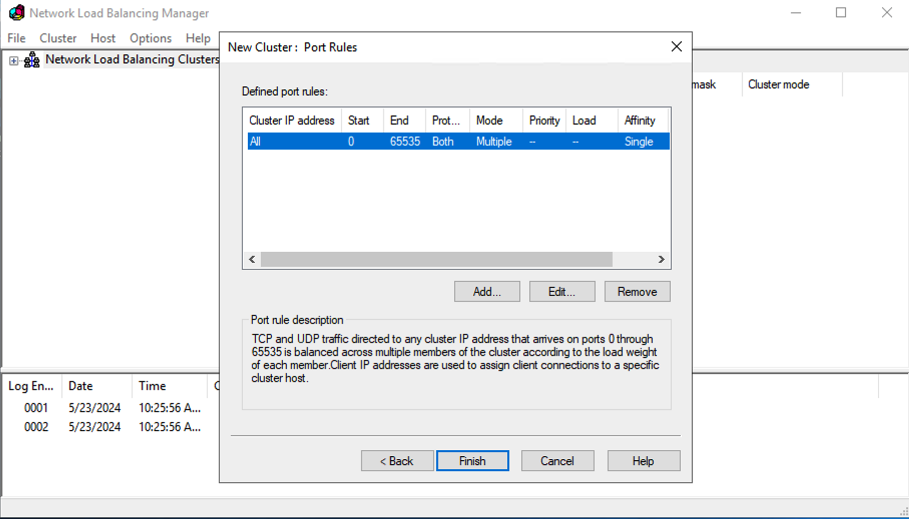Image resolution: width=909 pixels, height=519 pixels.
Task: Open the File menu
Action: [17, 38]
